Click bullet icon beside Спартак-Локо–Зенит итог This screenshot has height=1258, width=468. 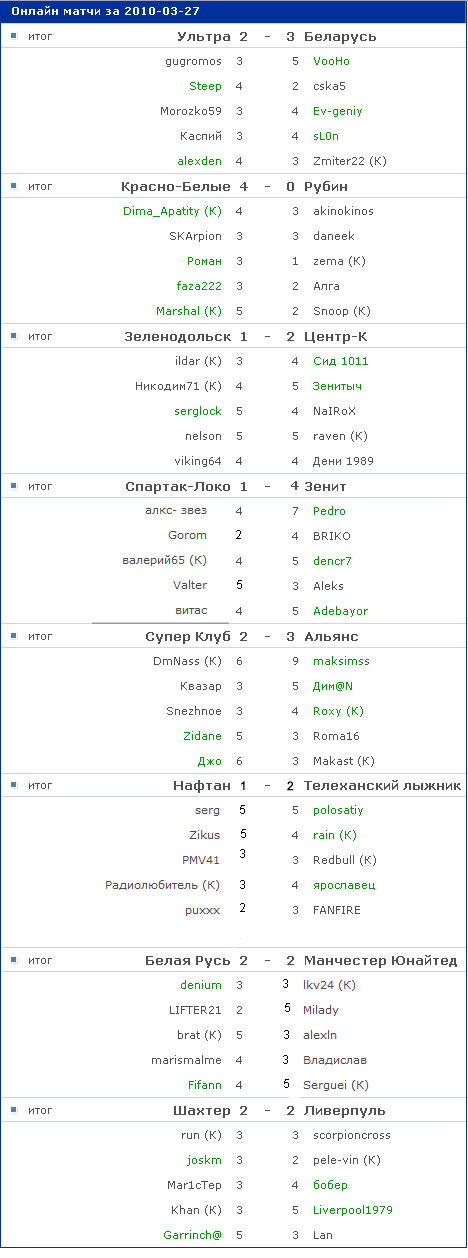pyautogui.click(x=13, y=485)
